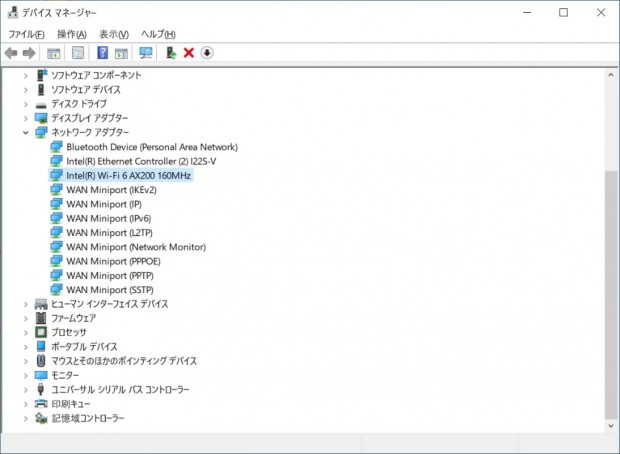Click the scrollbar down arrow
The width and height of the screenshot is (620, 454).
[x=611, y=426]
